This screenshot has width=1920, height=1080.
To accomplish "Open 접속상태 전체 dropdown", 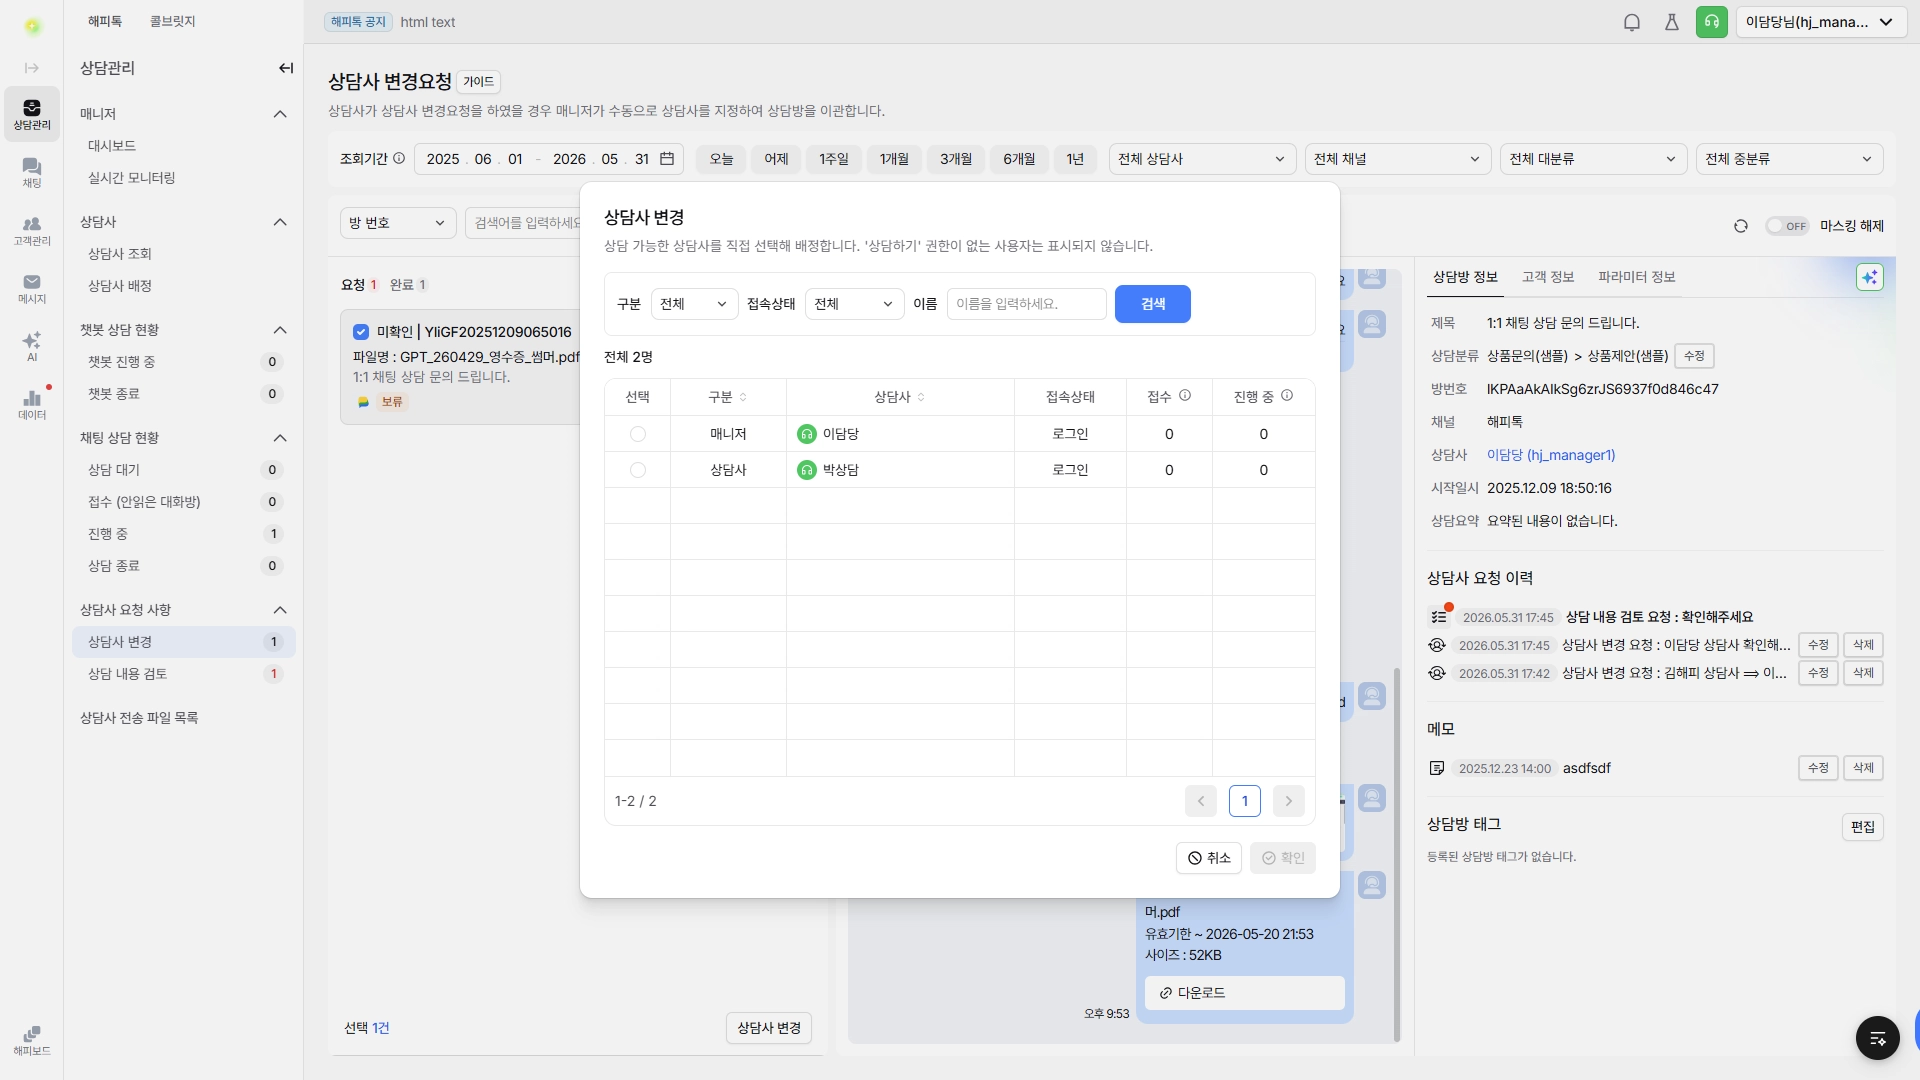I will click(854, 304).
